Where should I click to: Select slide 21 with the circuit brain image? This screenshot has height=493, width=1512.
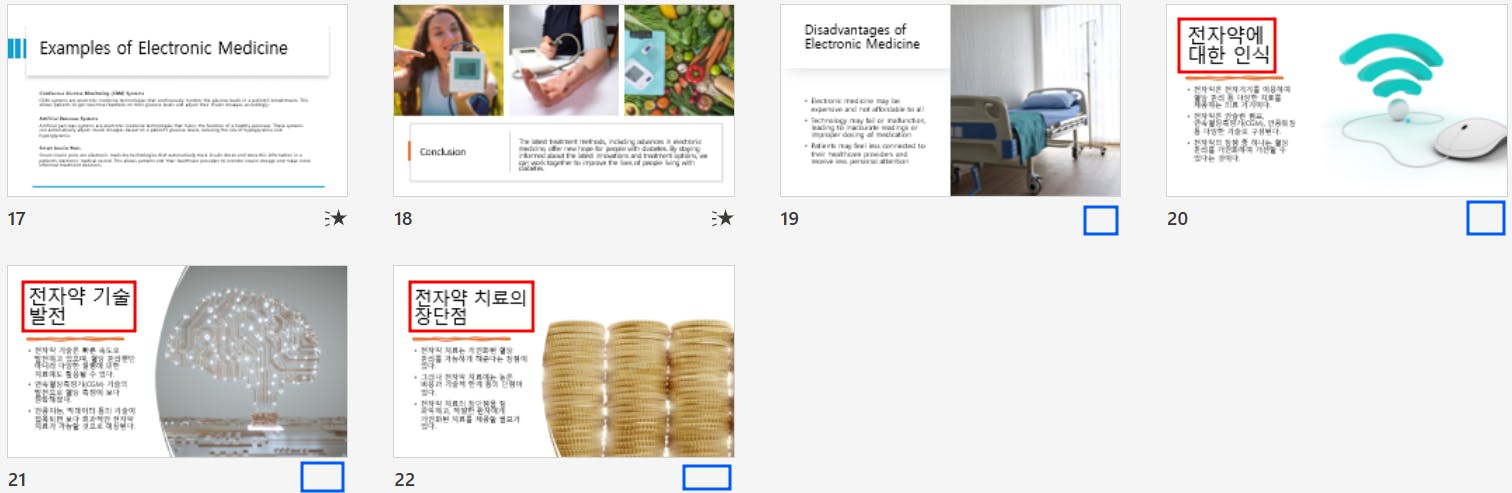click(177, 361)
